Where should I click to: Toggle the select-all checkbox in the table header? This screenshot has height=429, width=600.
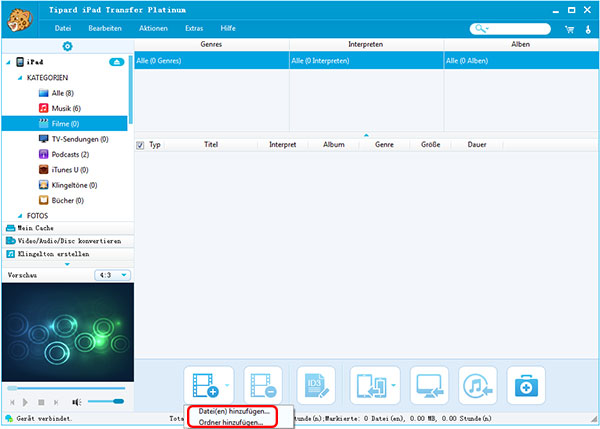(140, 145)
